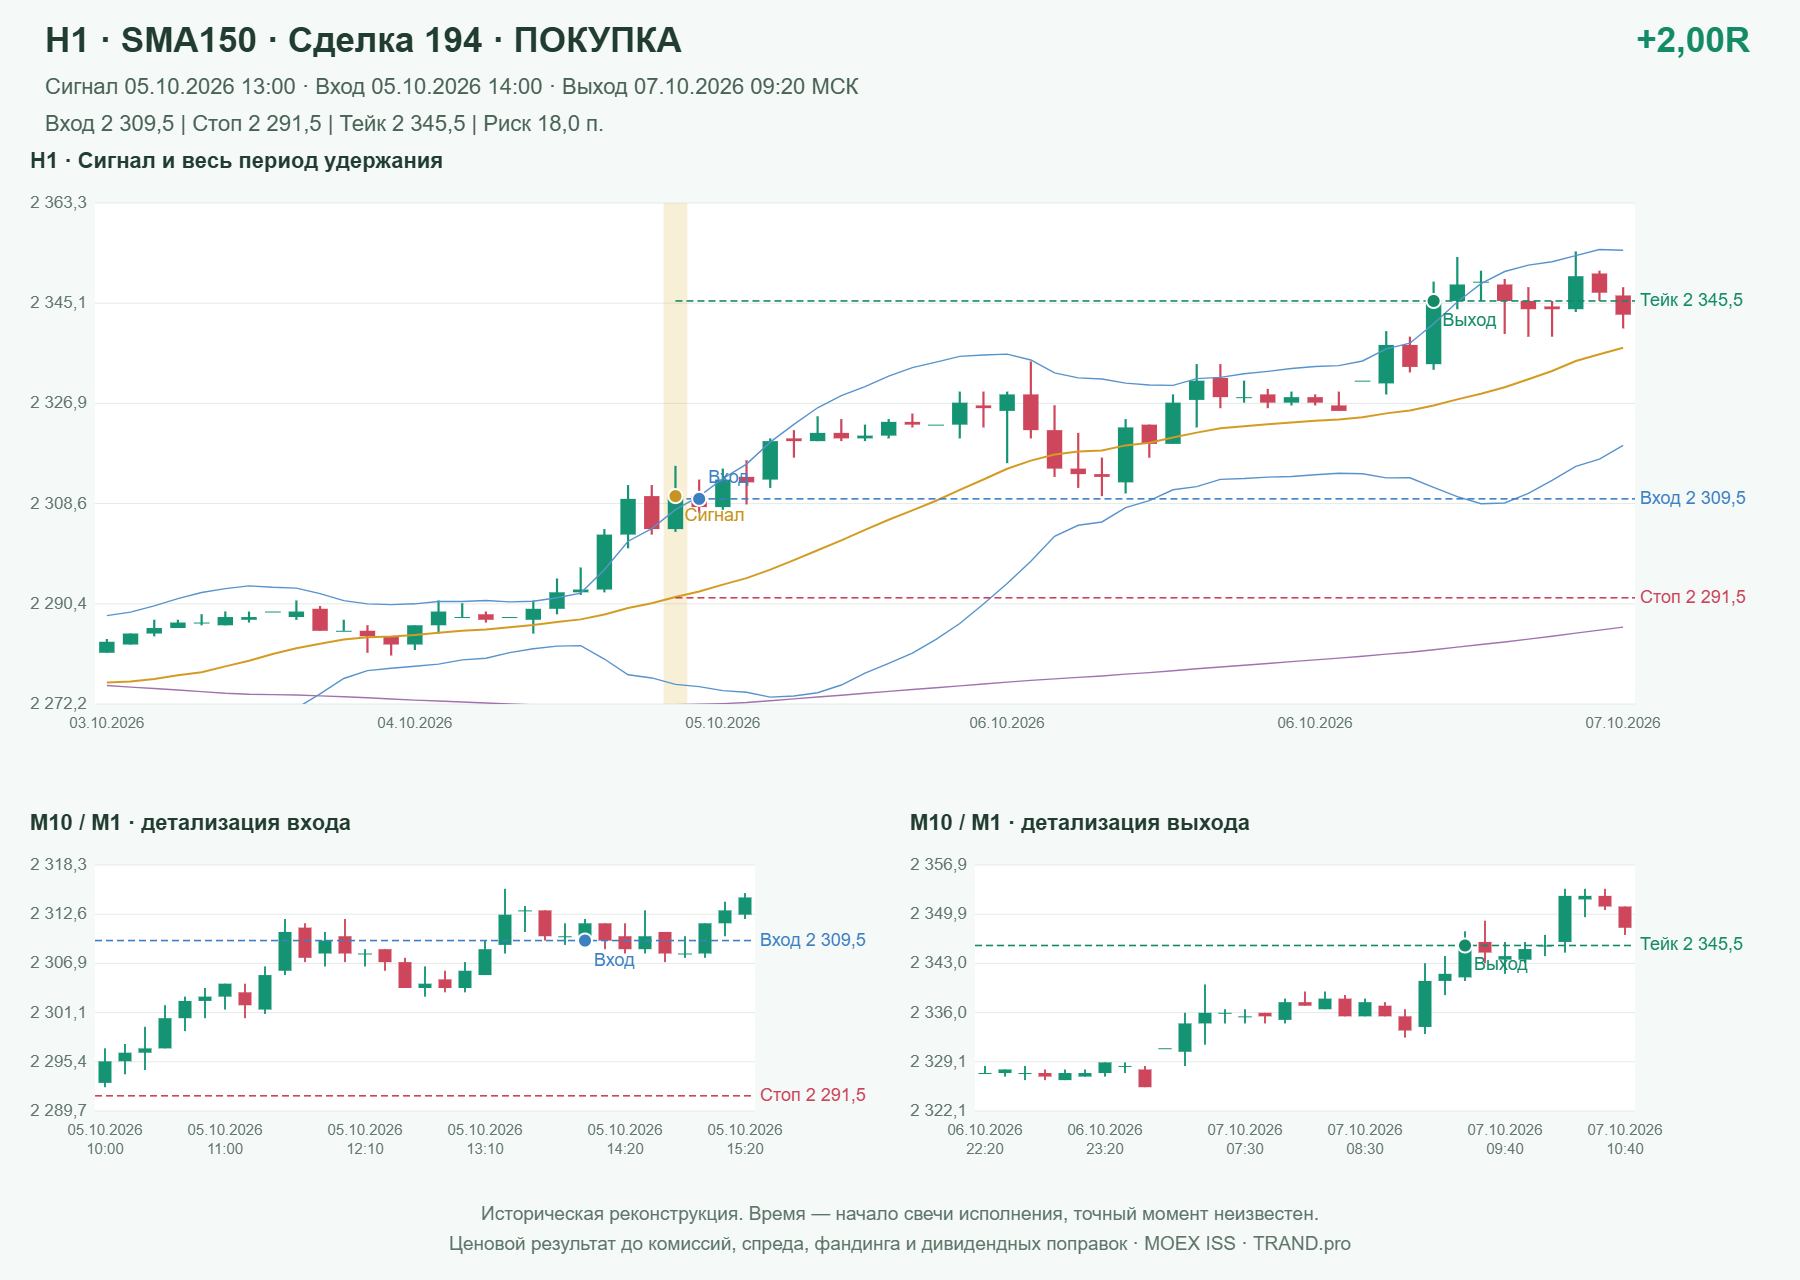Click heading 'H1 · Сигнал и весь период удержания'
The image size is (1800, 1280).
[236, 161]
